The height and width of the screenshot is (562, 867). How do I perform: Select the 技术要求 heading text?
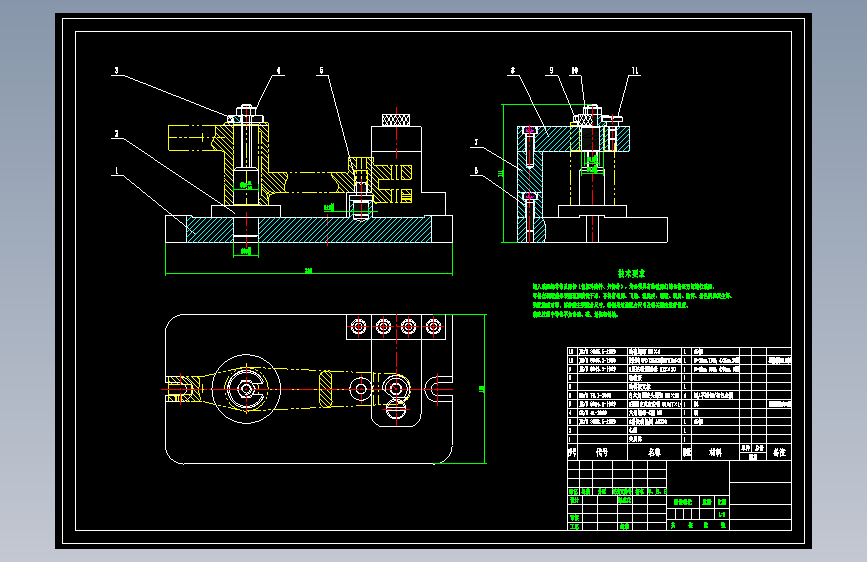click(x=631, y=273)
